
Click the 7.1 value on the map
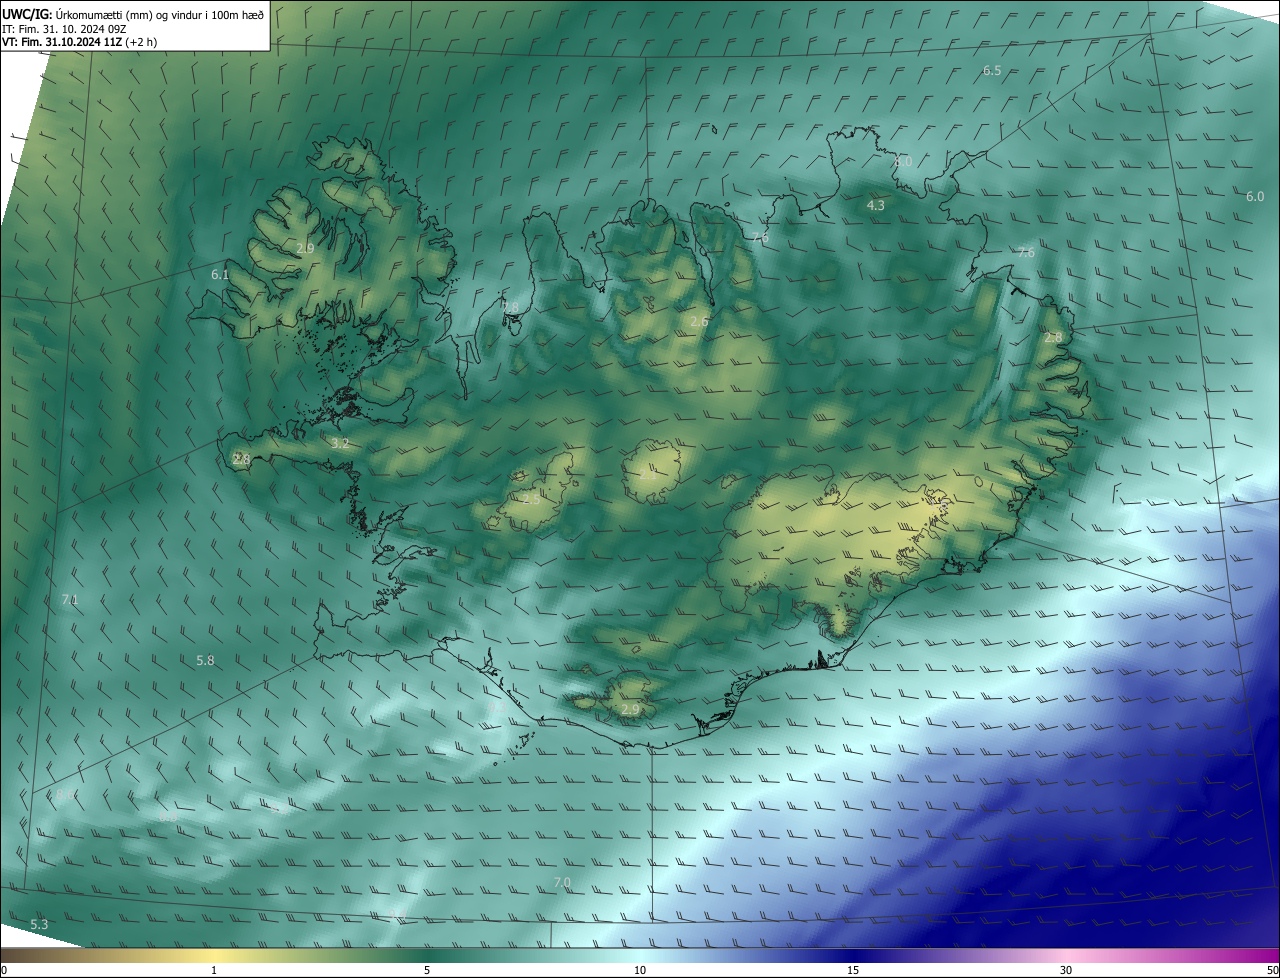click(x=69, y=600)
